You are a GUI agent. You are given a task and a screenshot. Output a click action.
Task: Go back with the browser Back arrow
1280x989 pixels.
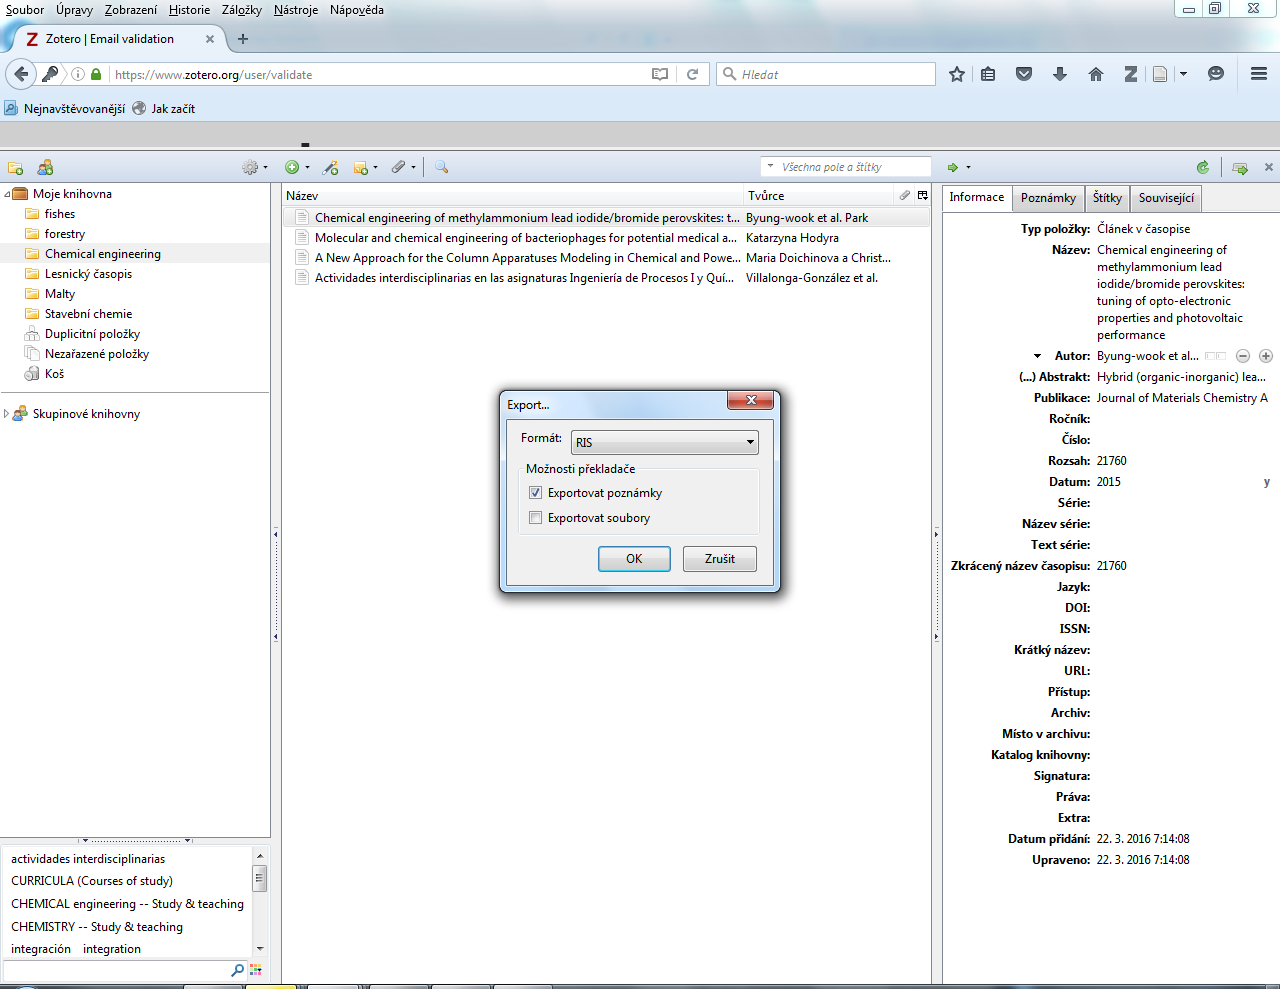(21, 74)
